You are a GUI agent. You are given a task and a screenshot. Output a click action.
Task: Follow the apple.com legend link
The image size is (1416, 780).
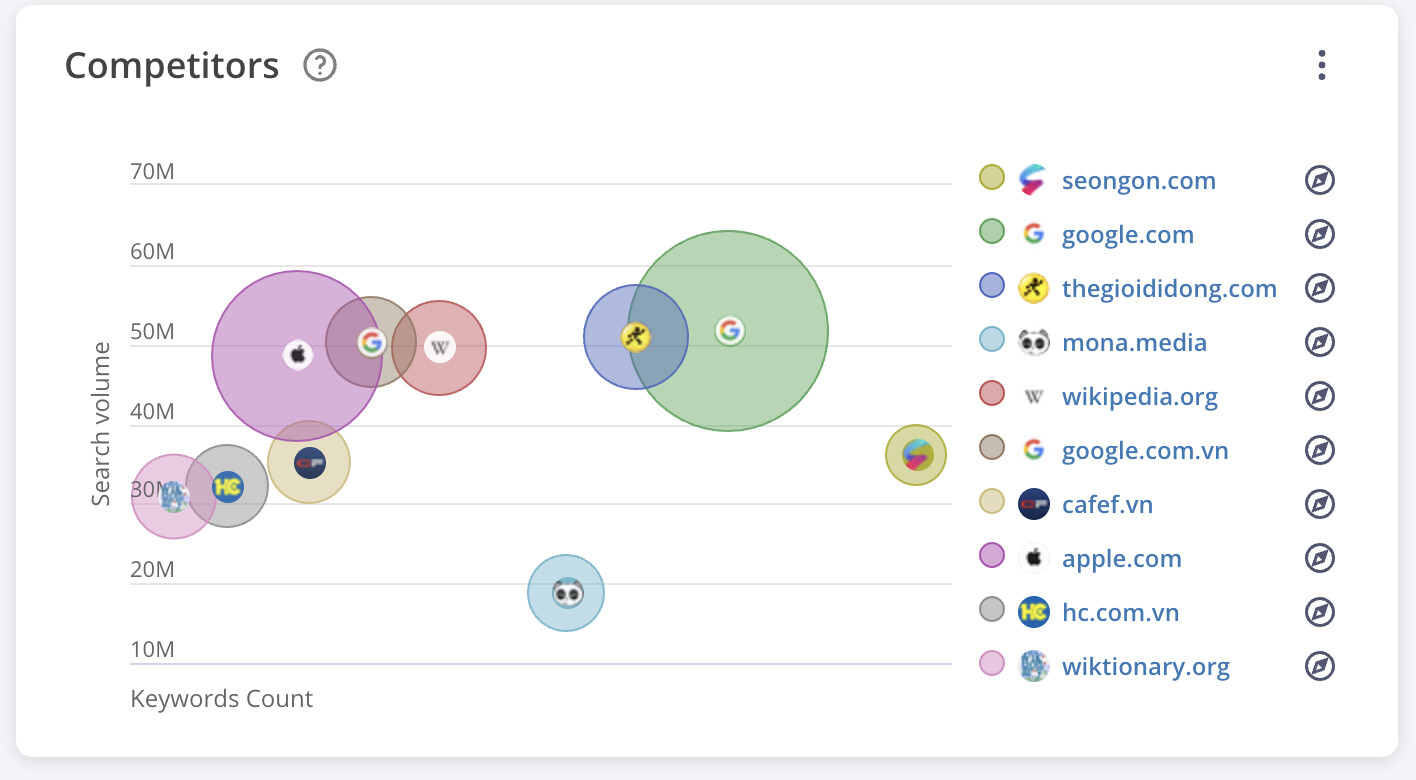click(1121, 558)
